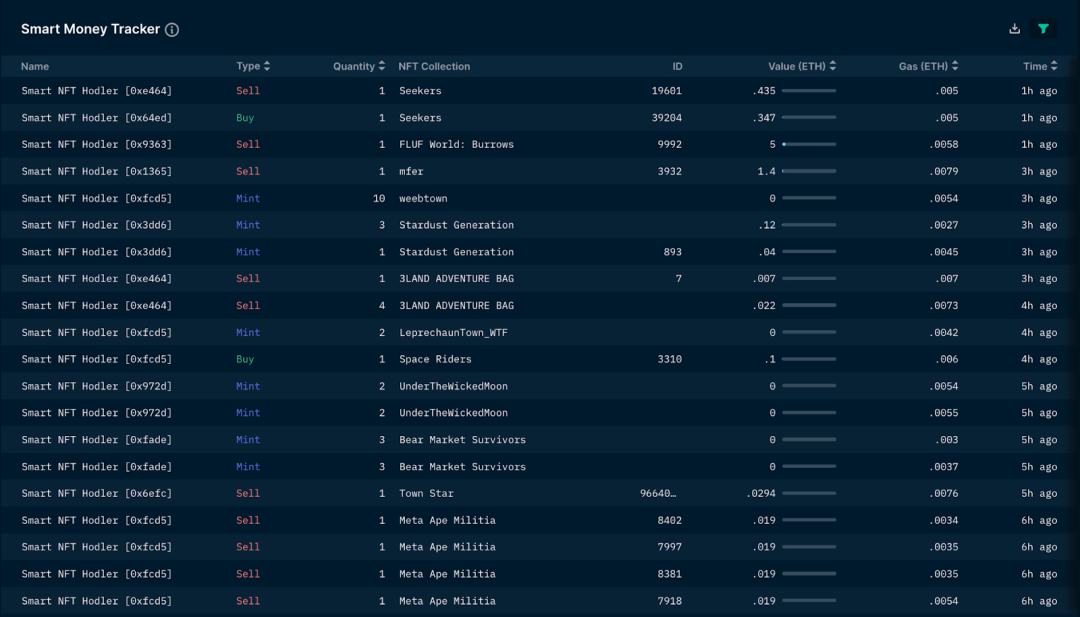Click ID 893 for Stardust Generation
The width and height of the screenshot is (1080, 617).
(673, 252)
